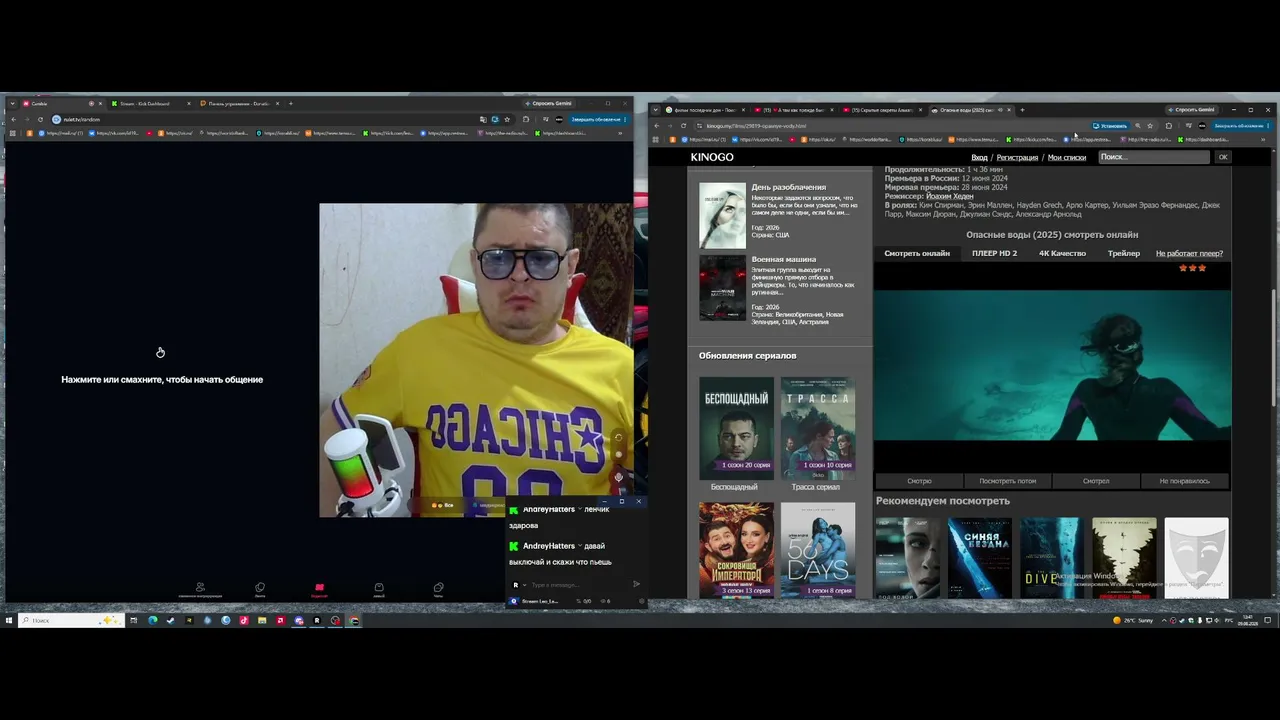Launch Microsoft Edge from the taskbar
Screen dimensions: 1280x720
152,620
